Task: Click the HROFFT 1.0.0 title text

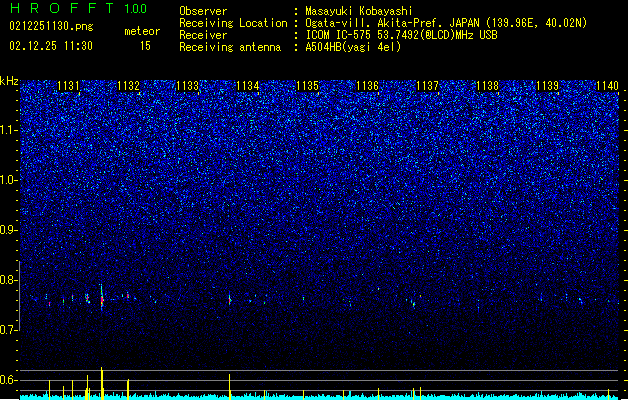Action: [78, 8]
